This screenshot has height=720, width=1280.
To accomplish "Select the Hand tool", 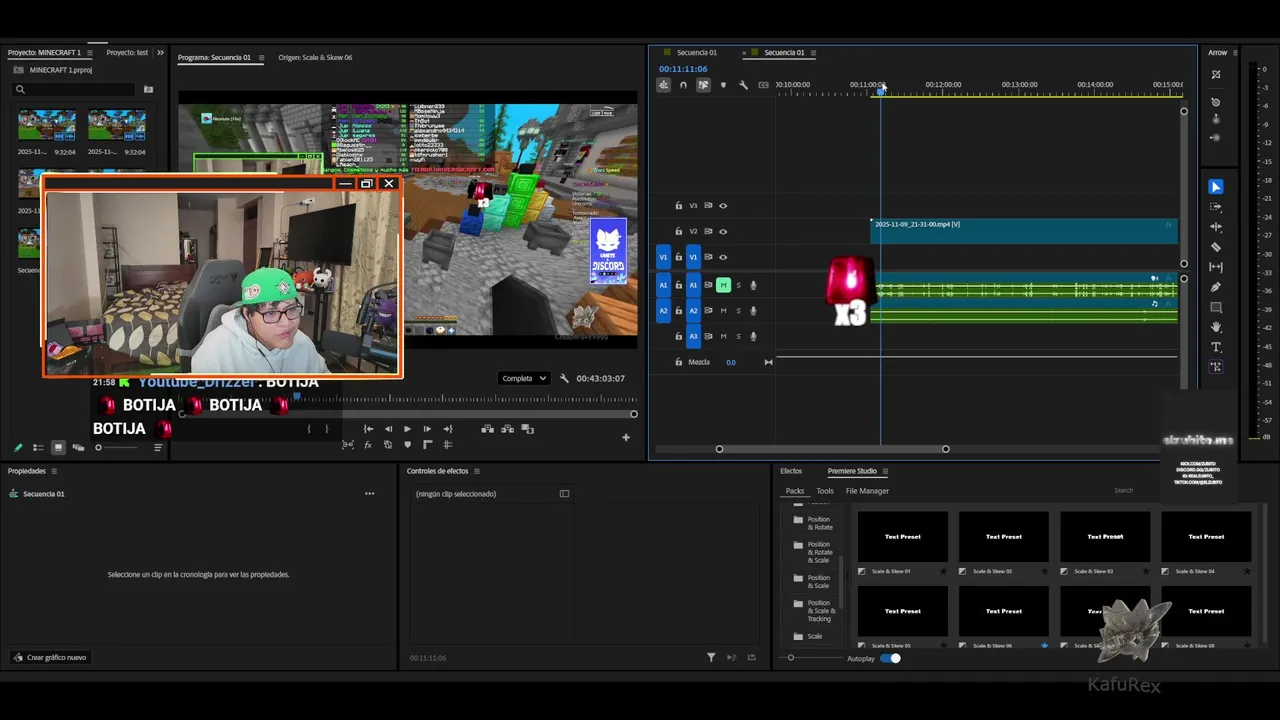I will click(1216, 327).
